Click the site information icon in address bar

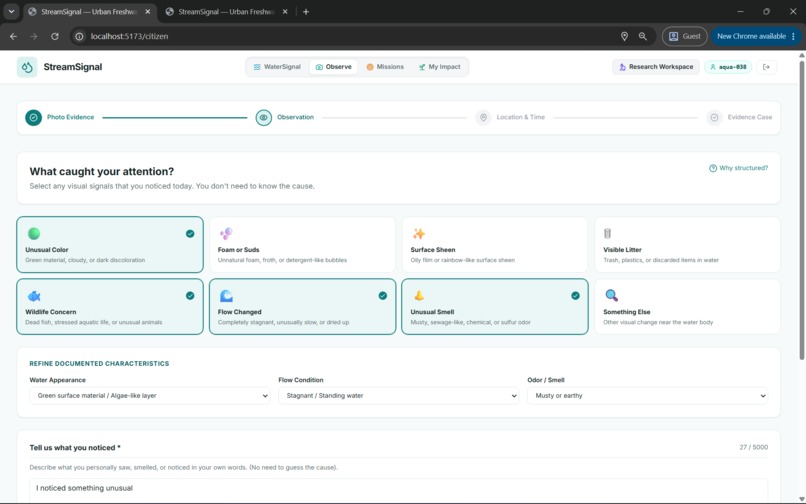click(79, 37)
